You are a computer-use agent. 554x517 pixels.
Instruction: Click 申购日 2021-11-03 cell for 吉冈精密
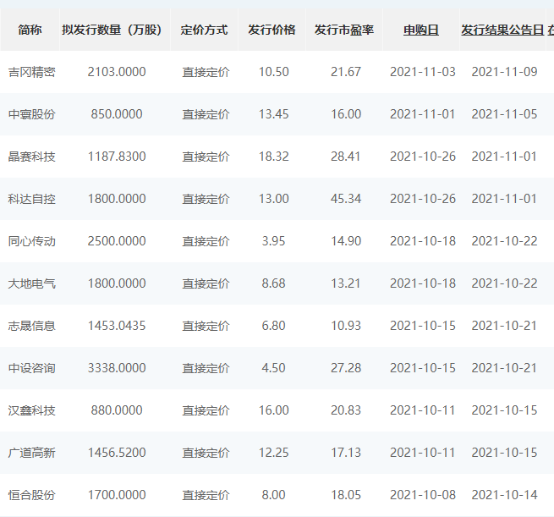423,72
